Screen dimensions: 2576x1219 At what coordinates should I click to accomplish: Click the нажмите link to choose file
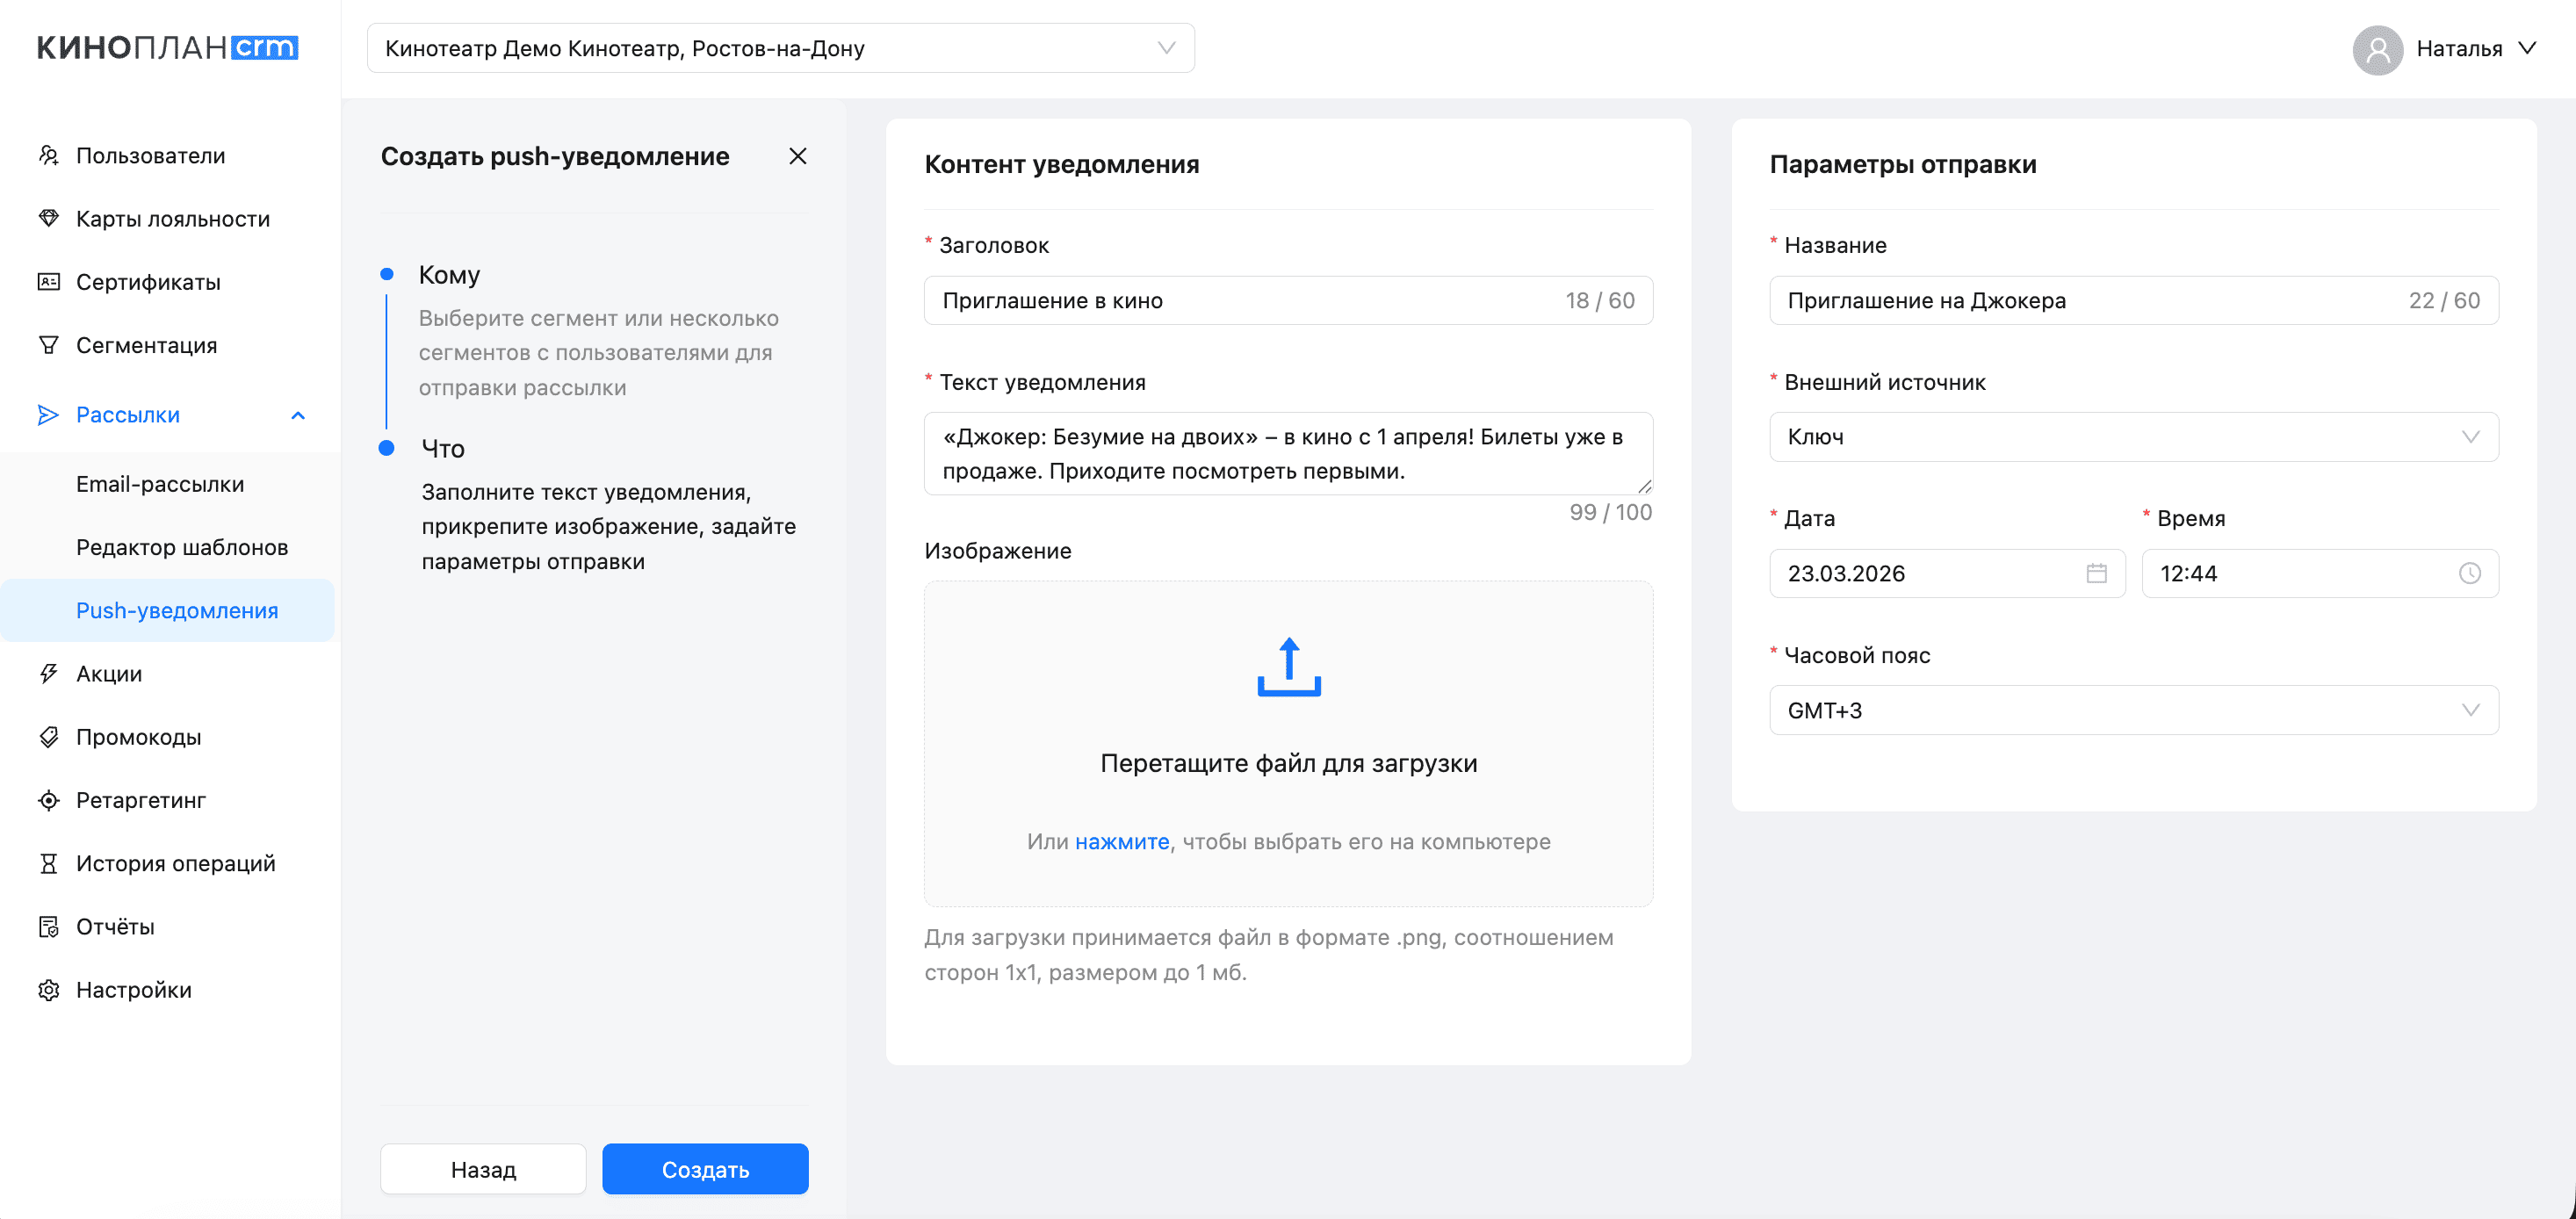1121,842
